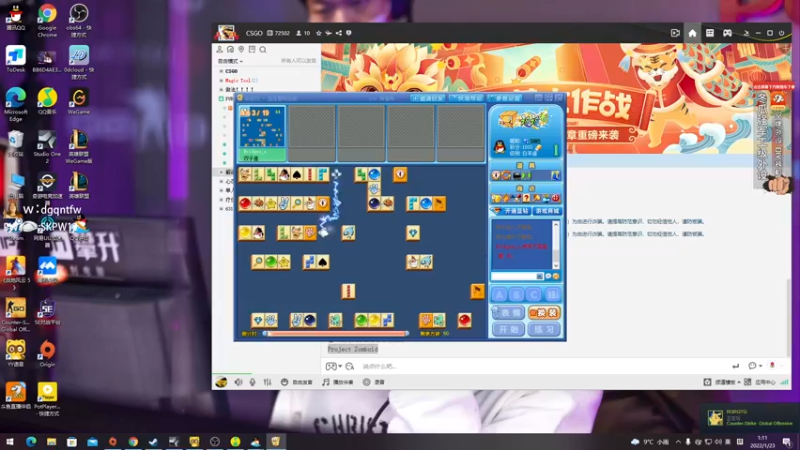Mute the speaker in YY bottom bar
The image size is (800, 450).
tap(238, 382)
